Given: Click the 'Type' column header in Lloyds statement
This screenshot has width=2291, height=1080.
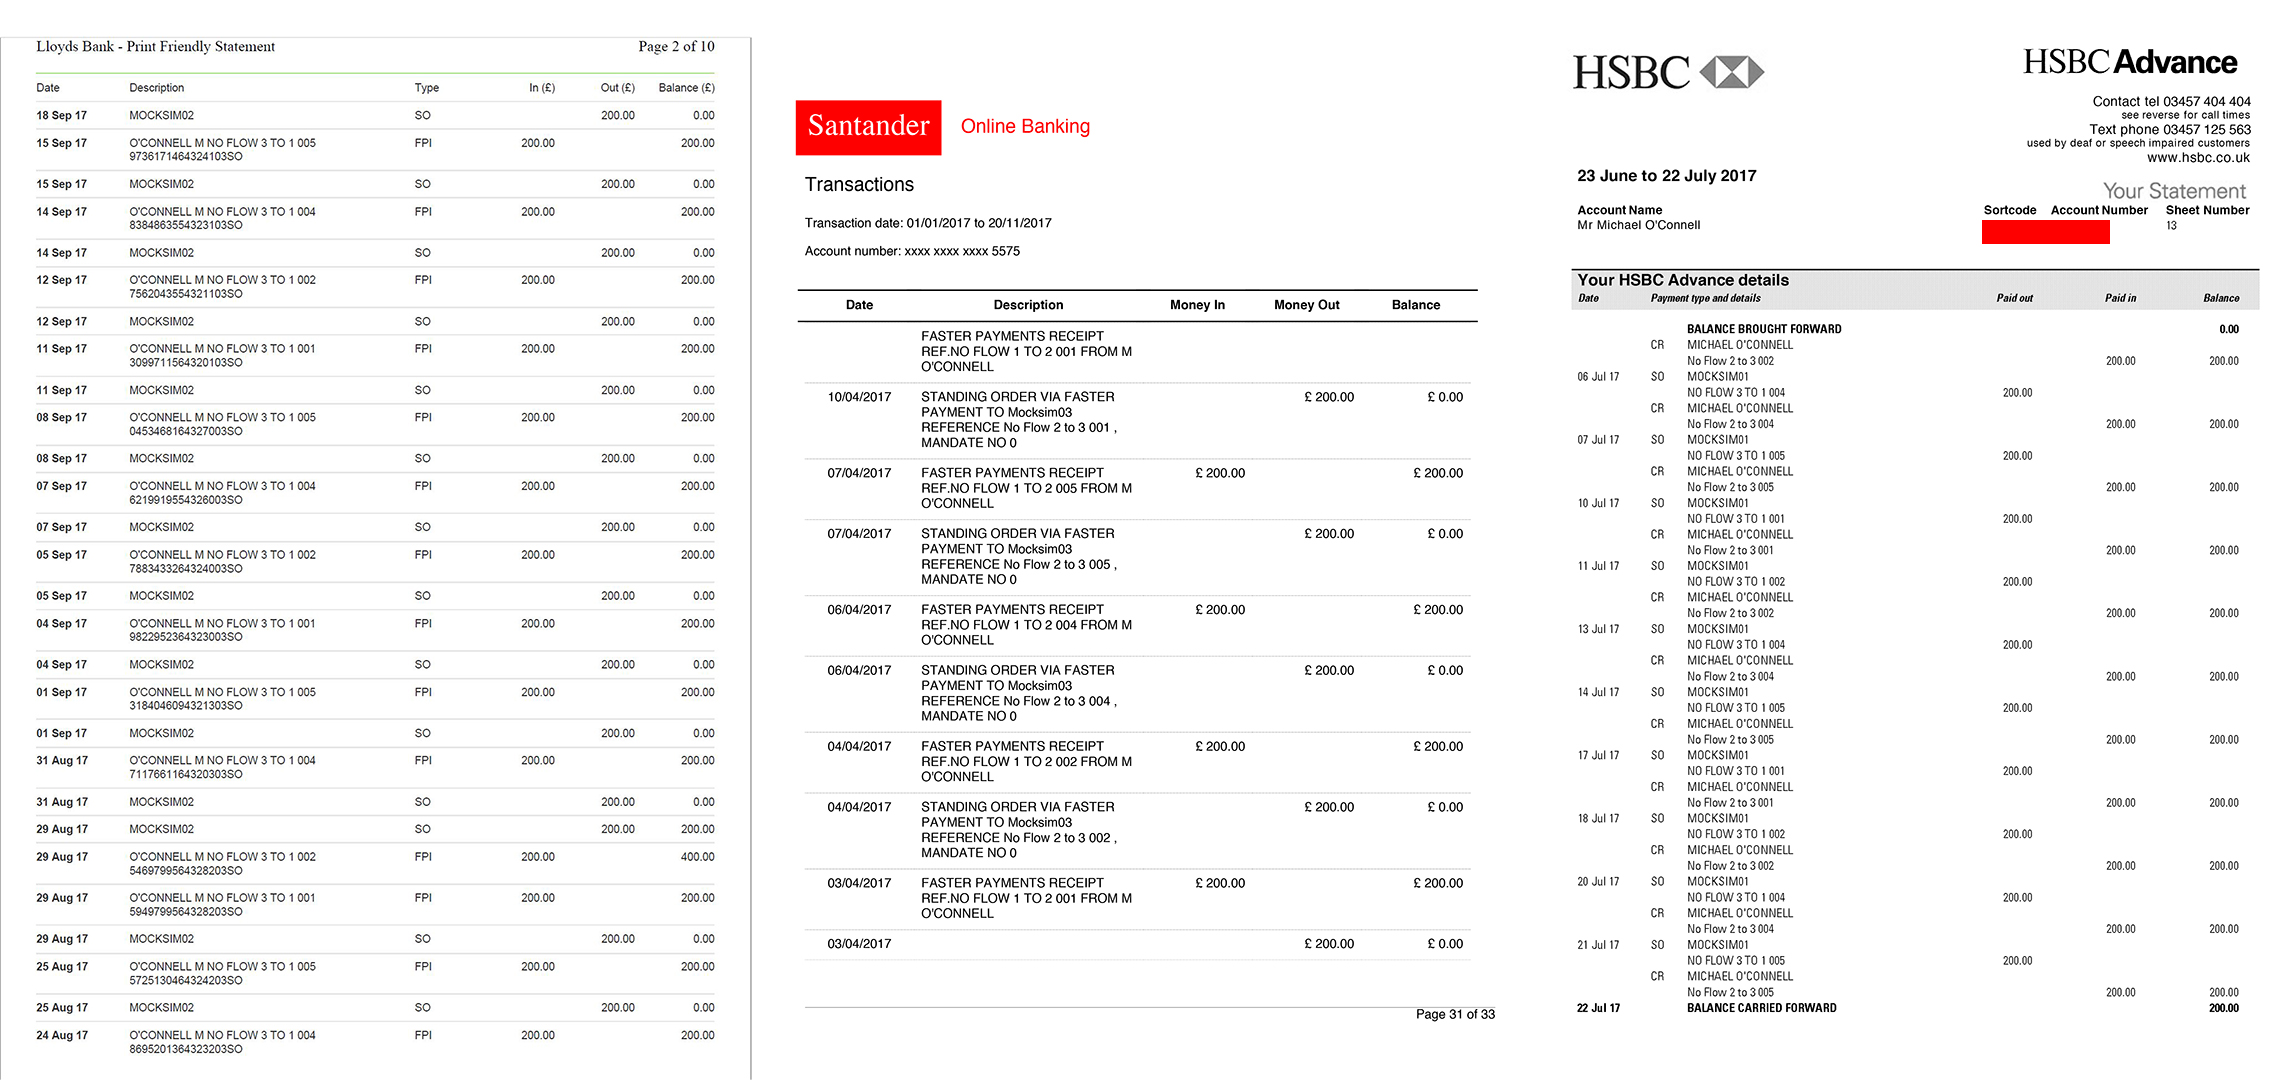Looking at the screenshot, I should 427,88.
